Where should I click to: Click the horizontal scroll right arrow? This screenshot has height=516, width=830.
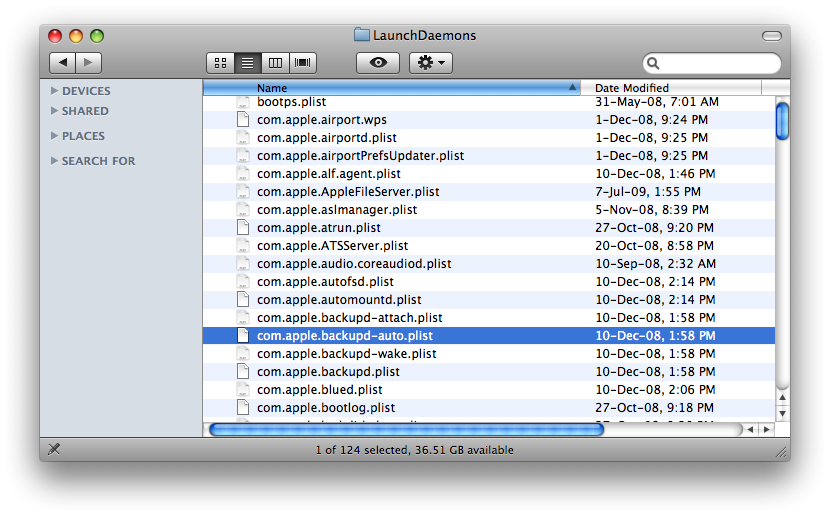(766, 429)
